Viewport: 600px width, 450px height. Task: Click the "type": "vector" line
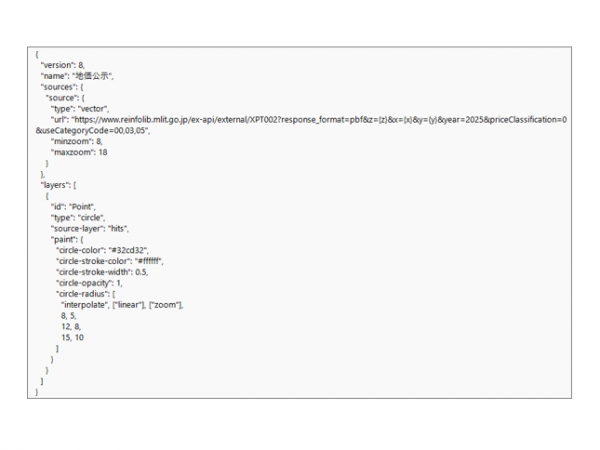[x=80, y=109]
